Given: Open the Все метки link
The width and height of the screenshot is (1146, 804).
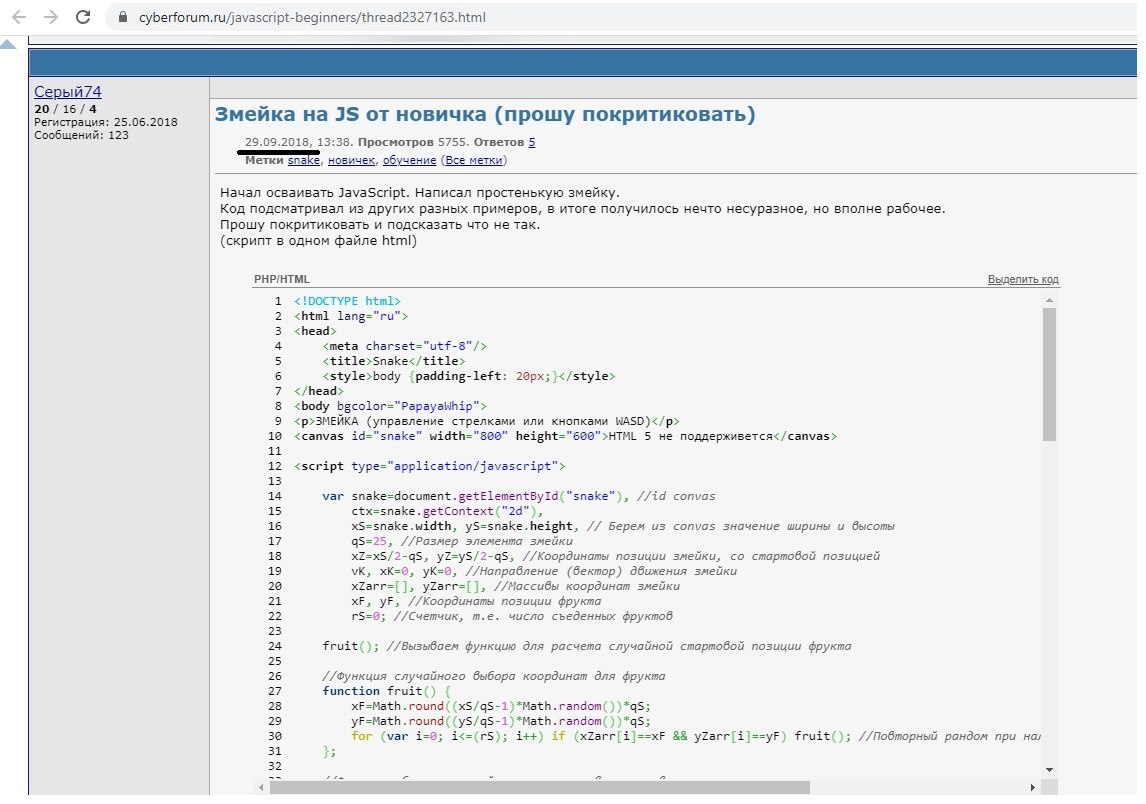Looking at the screenshot, I should coord(474,160).
